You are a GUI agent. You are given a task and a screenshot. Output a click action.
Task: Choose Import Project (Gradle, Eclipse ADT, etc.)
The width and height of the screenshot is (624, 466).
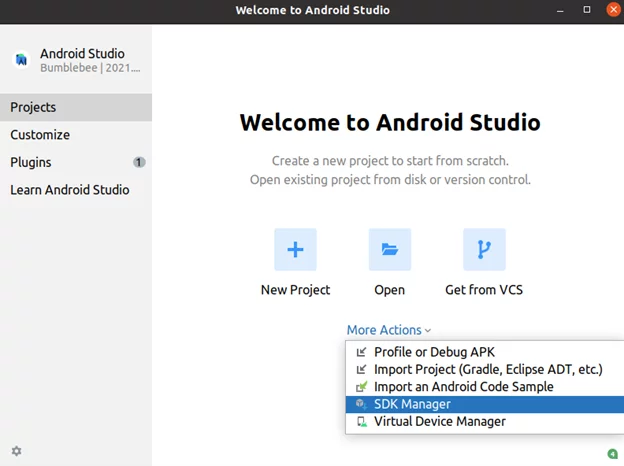tap(485, 369)
